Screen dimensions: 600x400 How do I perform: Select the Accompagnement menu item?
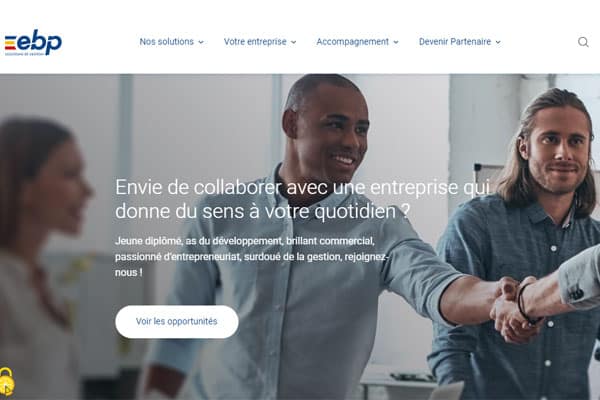tap(352, 42)
